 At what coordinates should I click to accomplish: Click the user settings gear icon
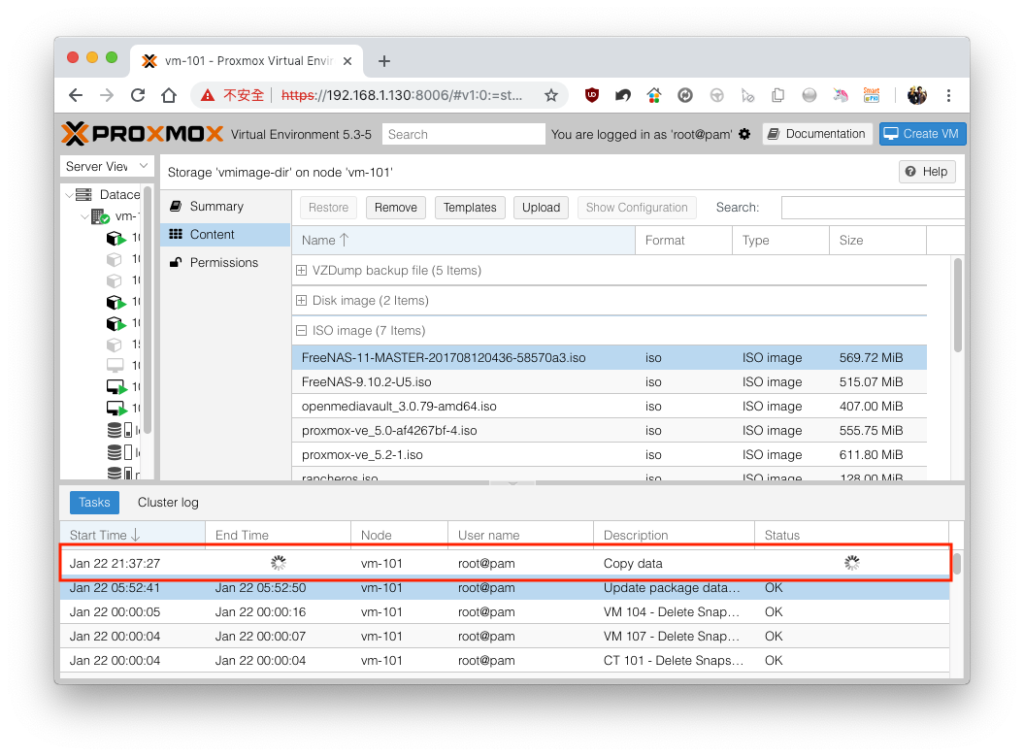point(744,134)
